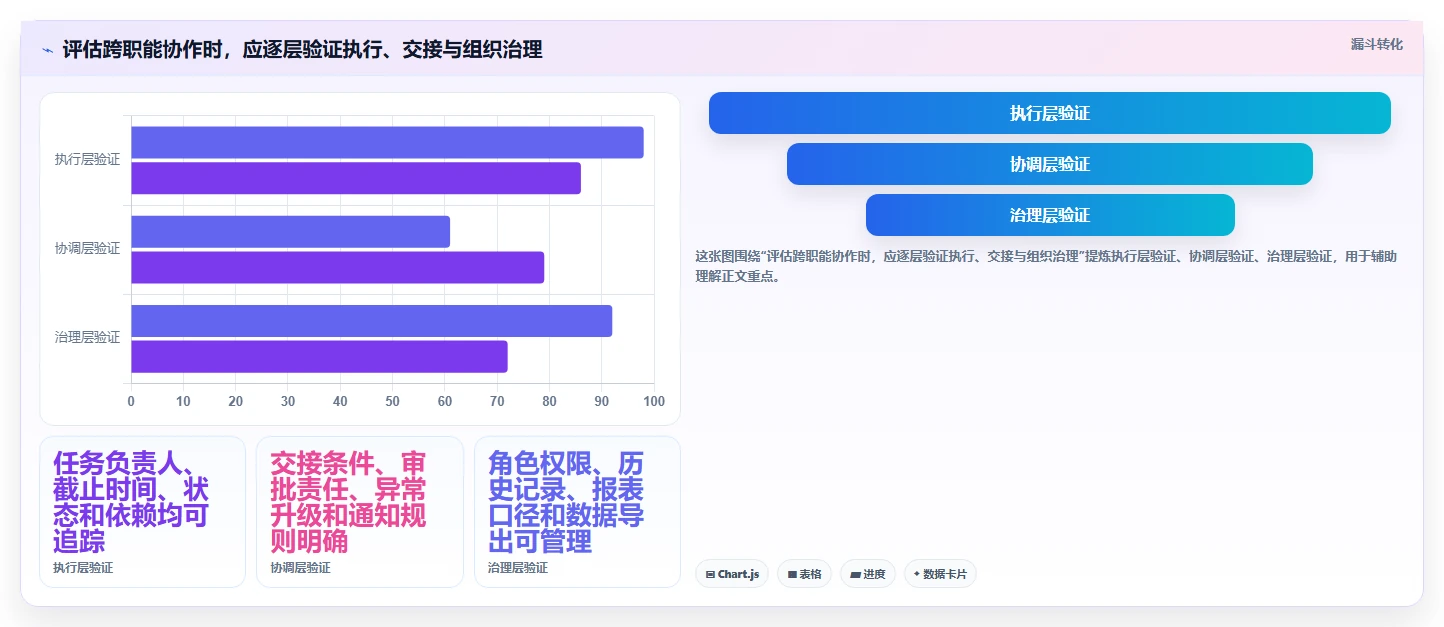This screenshot has width=1444, height=627.
Task: Select the 执行层验证 funnel stage bar
Action: (x=1049, y=113)
